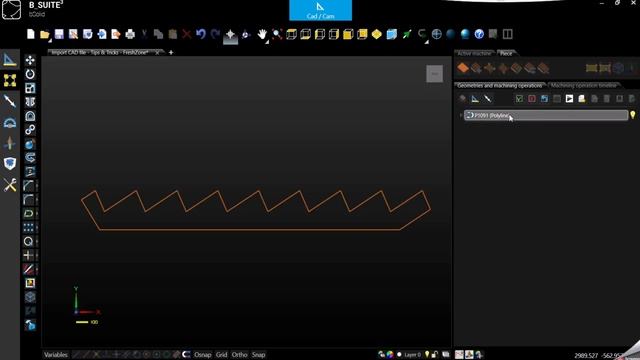Open the help question mark icon
This screenshot has height=360, width=640.
point(479,34)
